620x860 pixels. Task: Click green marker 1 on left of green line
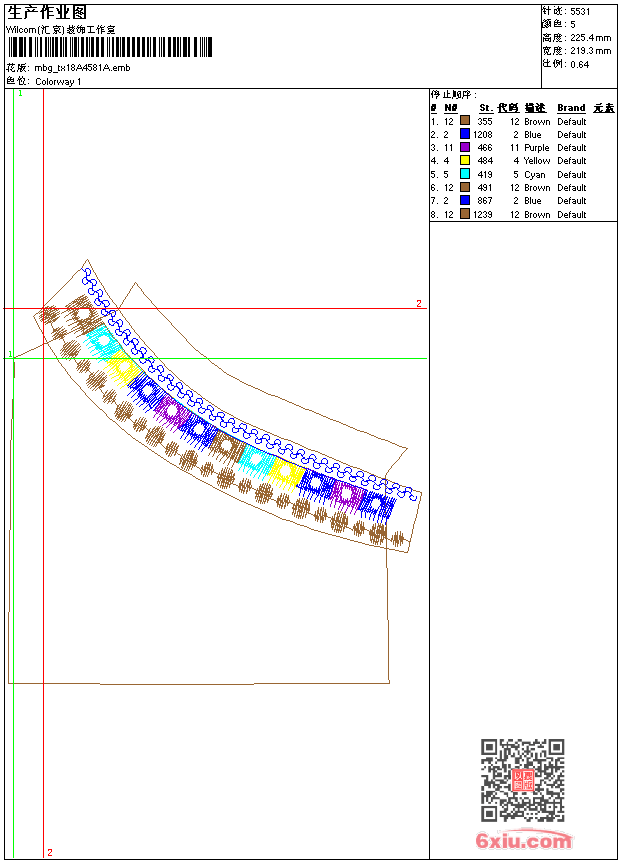10,355
